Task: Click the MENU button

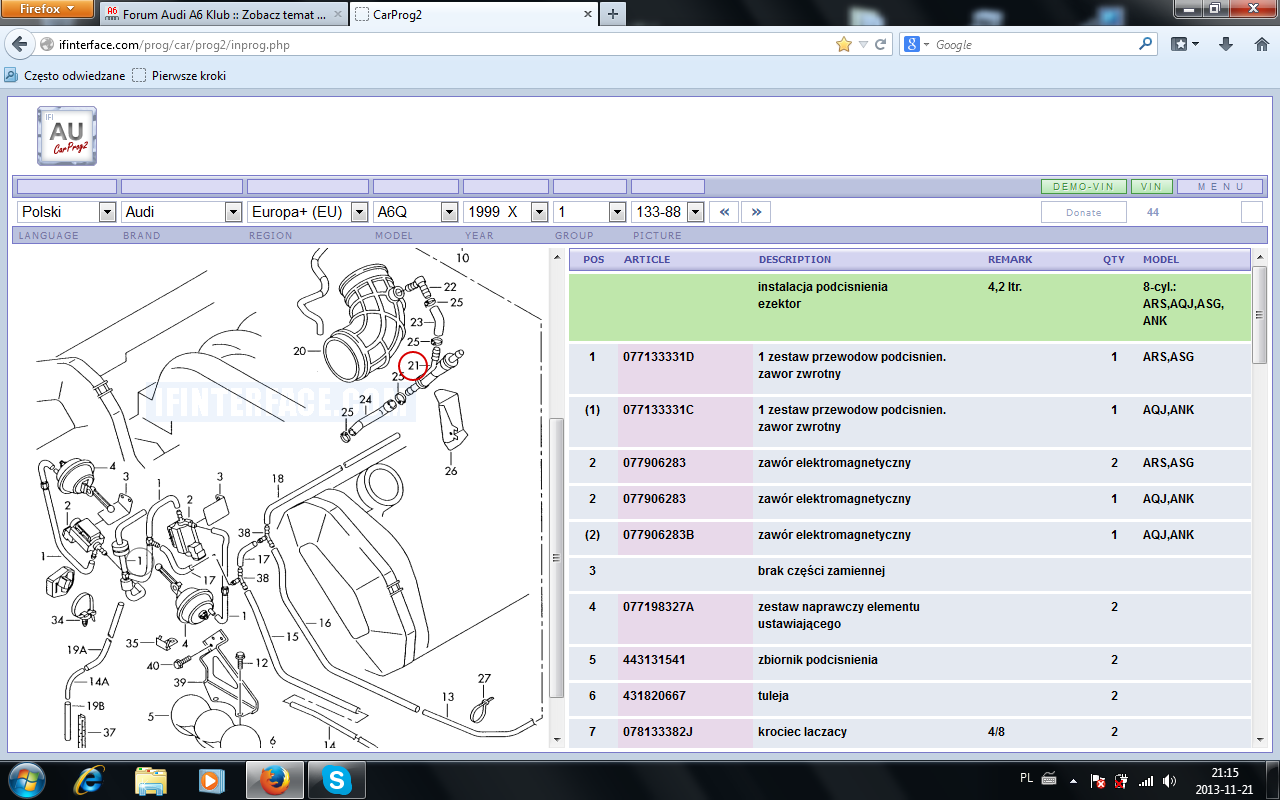Action: 1220,187
